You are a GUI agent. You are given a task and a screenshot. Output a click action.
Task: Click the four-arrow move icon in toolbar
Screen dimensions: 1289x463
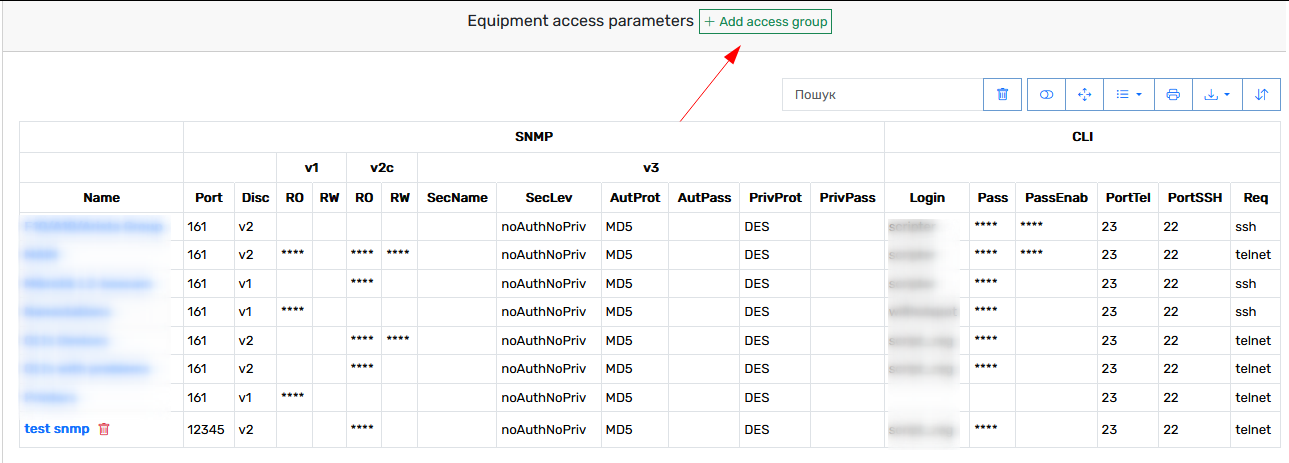pyautogui.click(x=1085, y=95)
